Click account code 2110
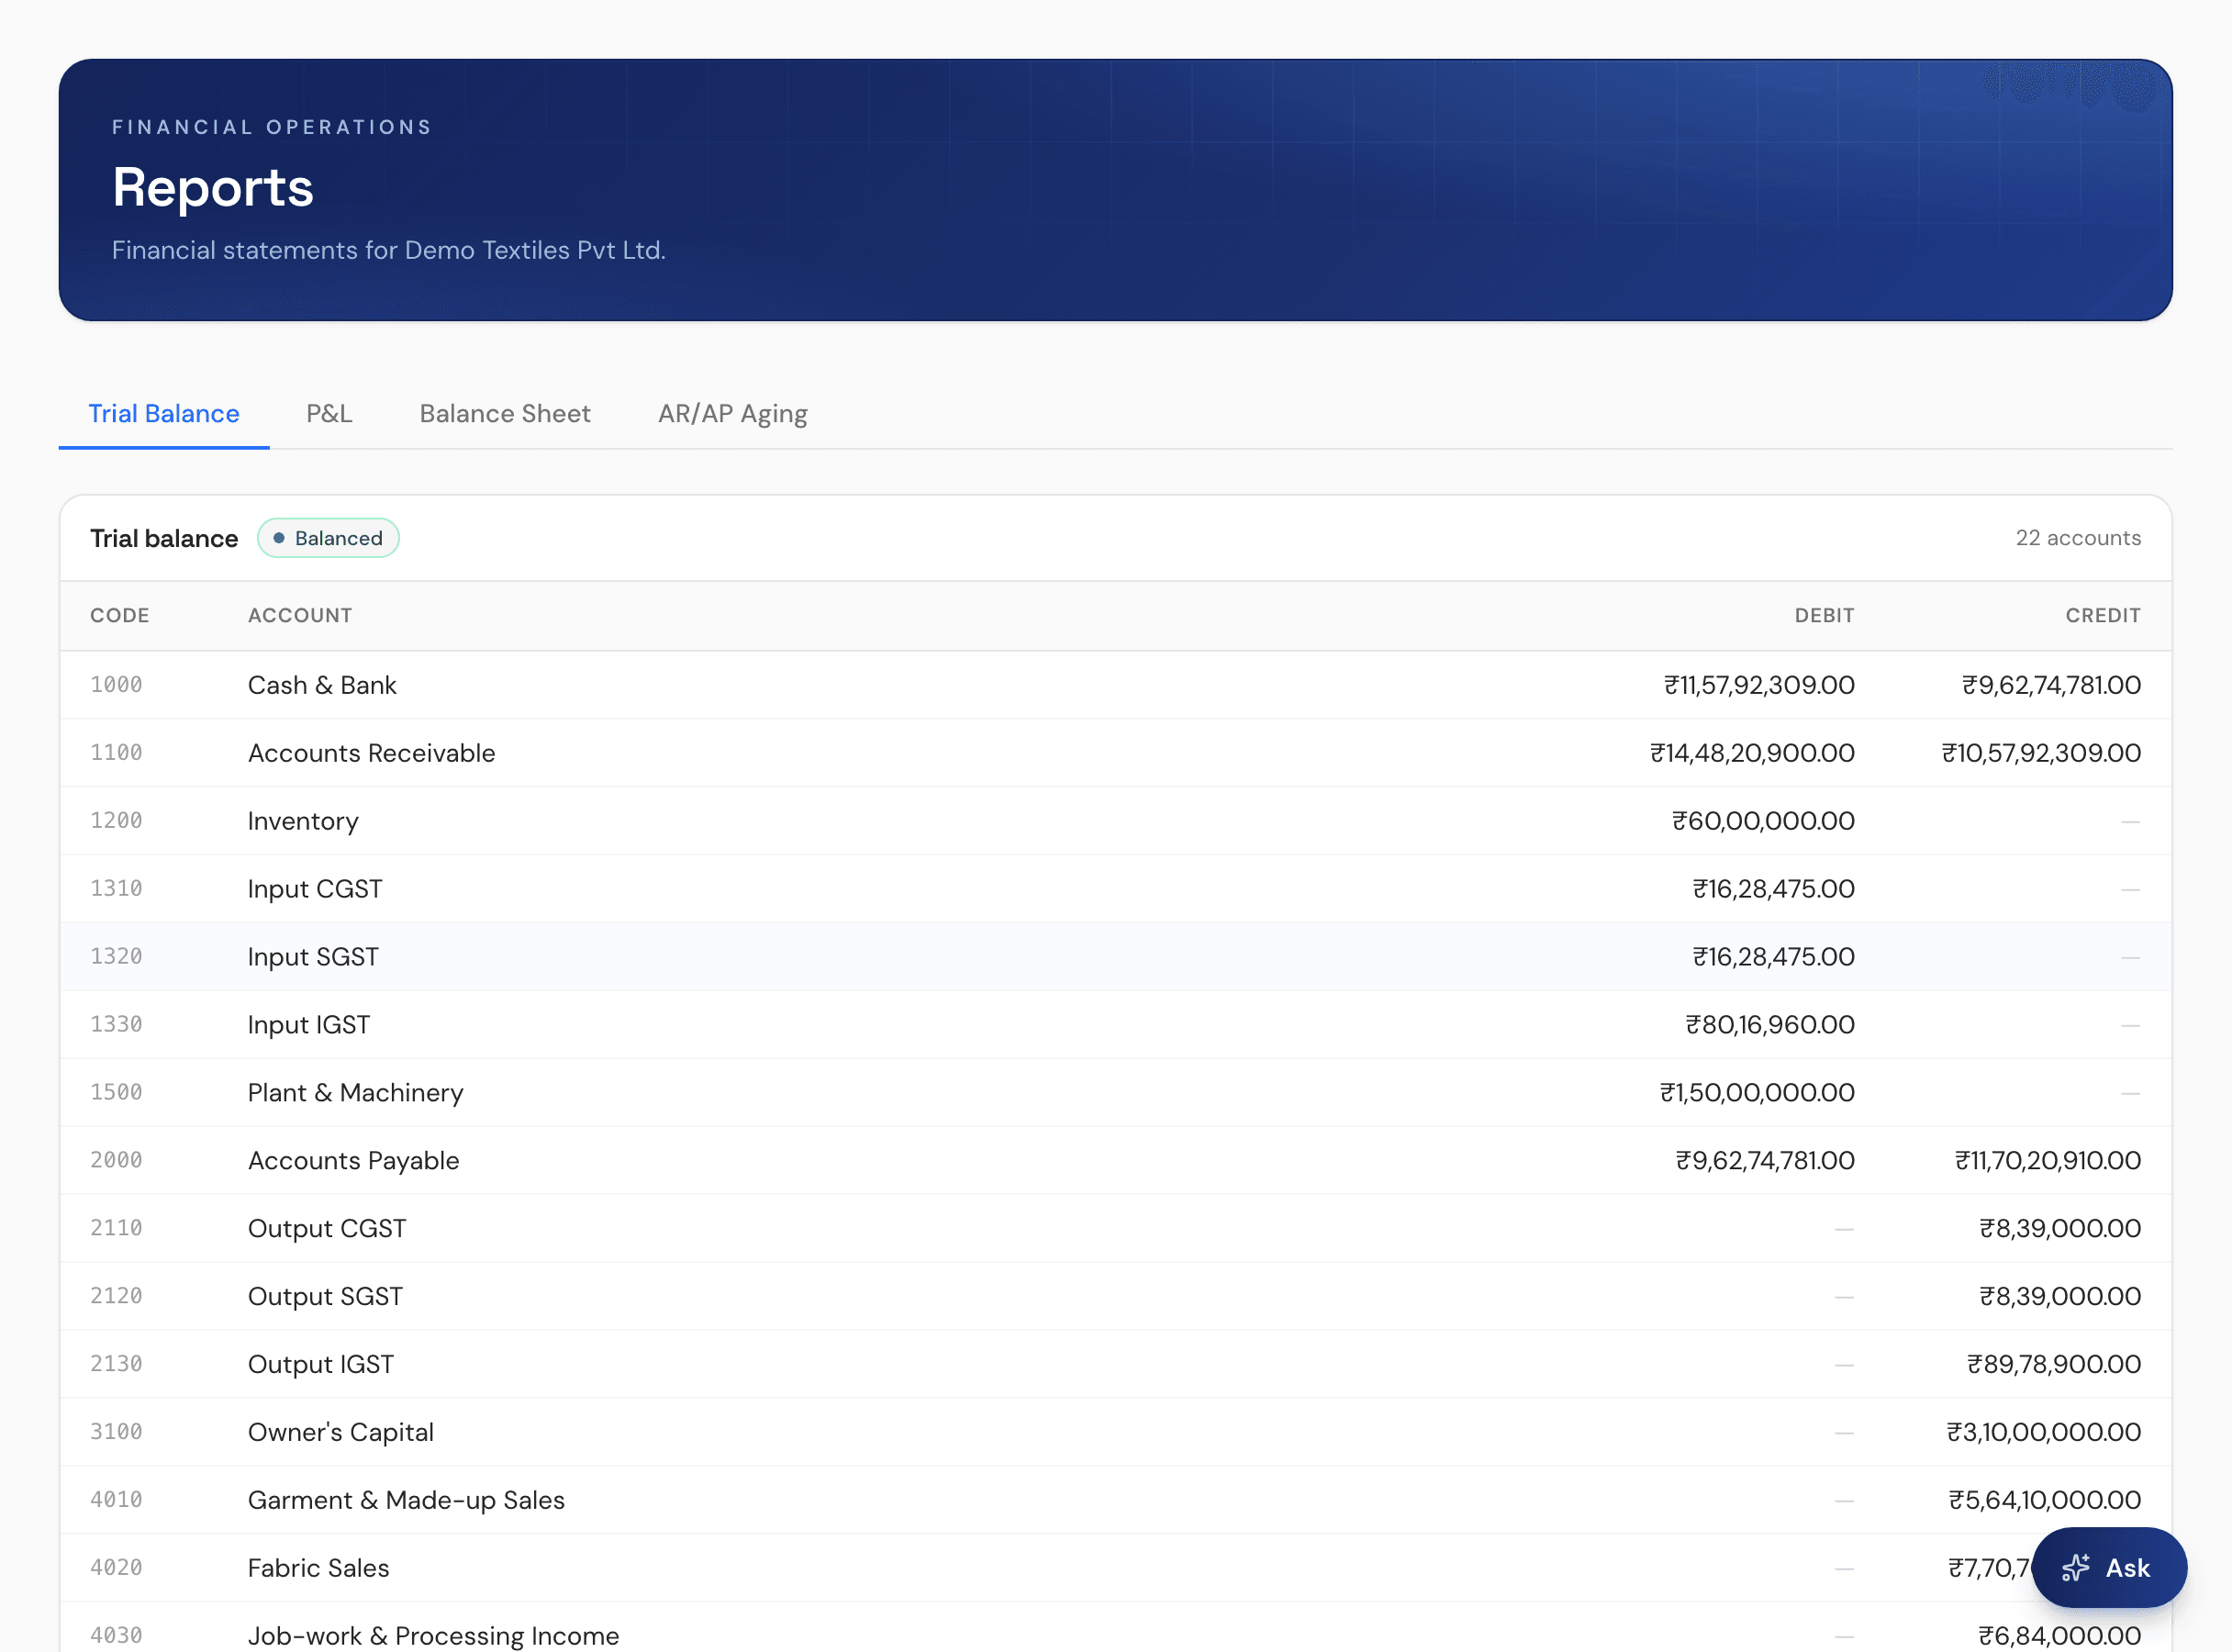 116,1229
